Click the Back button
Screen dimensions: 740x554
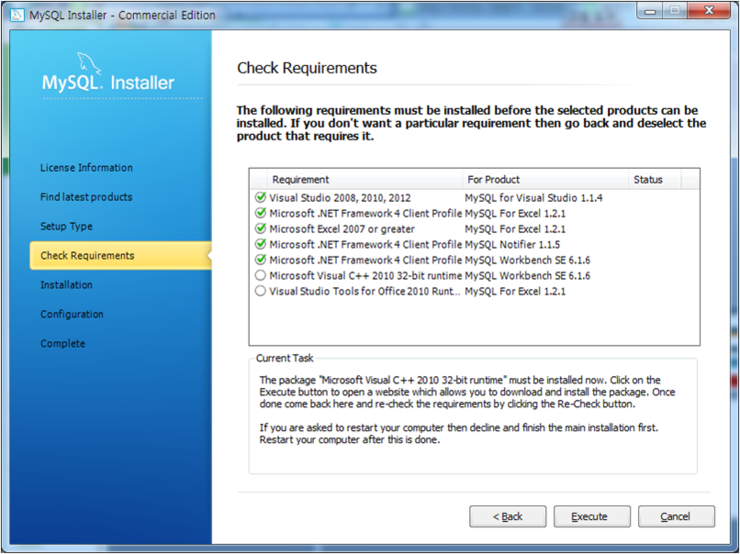tap(507, 516)
